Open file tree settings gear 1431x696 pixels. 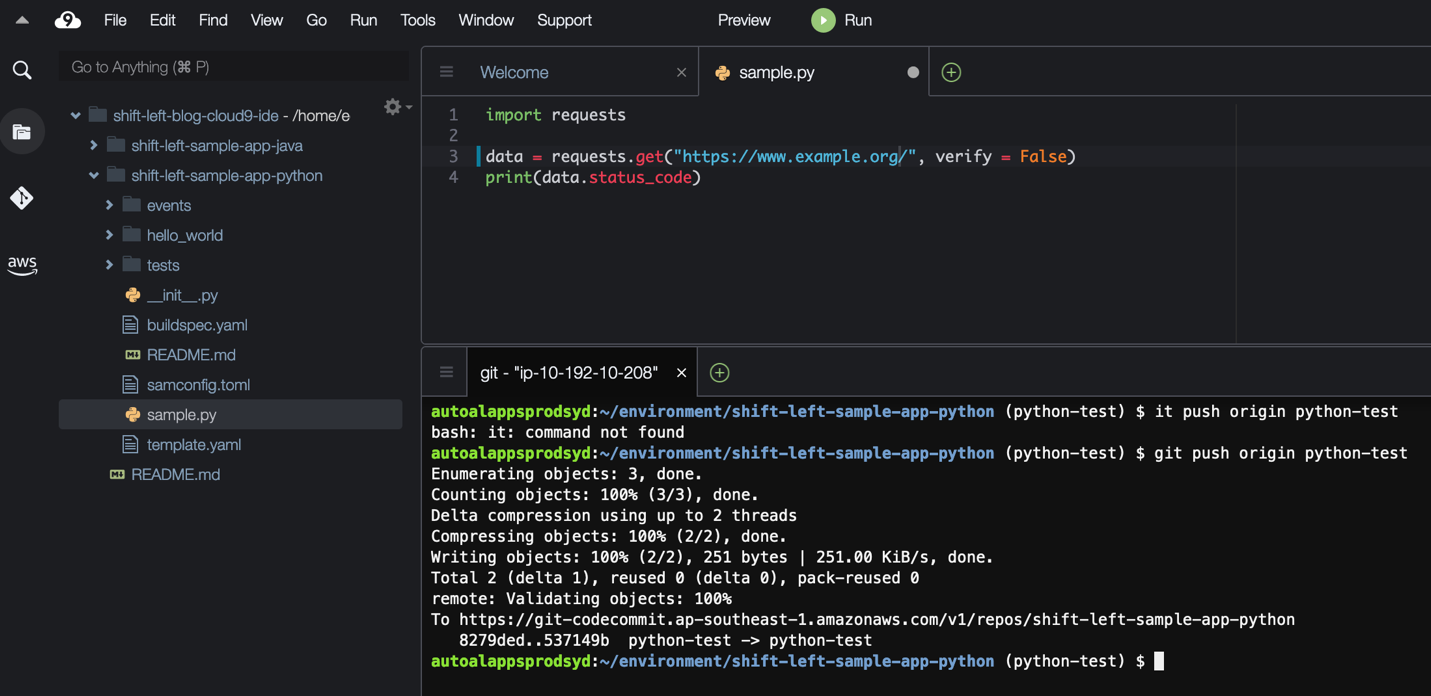pos(394,106)
